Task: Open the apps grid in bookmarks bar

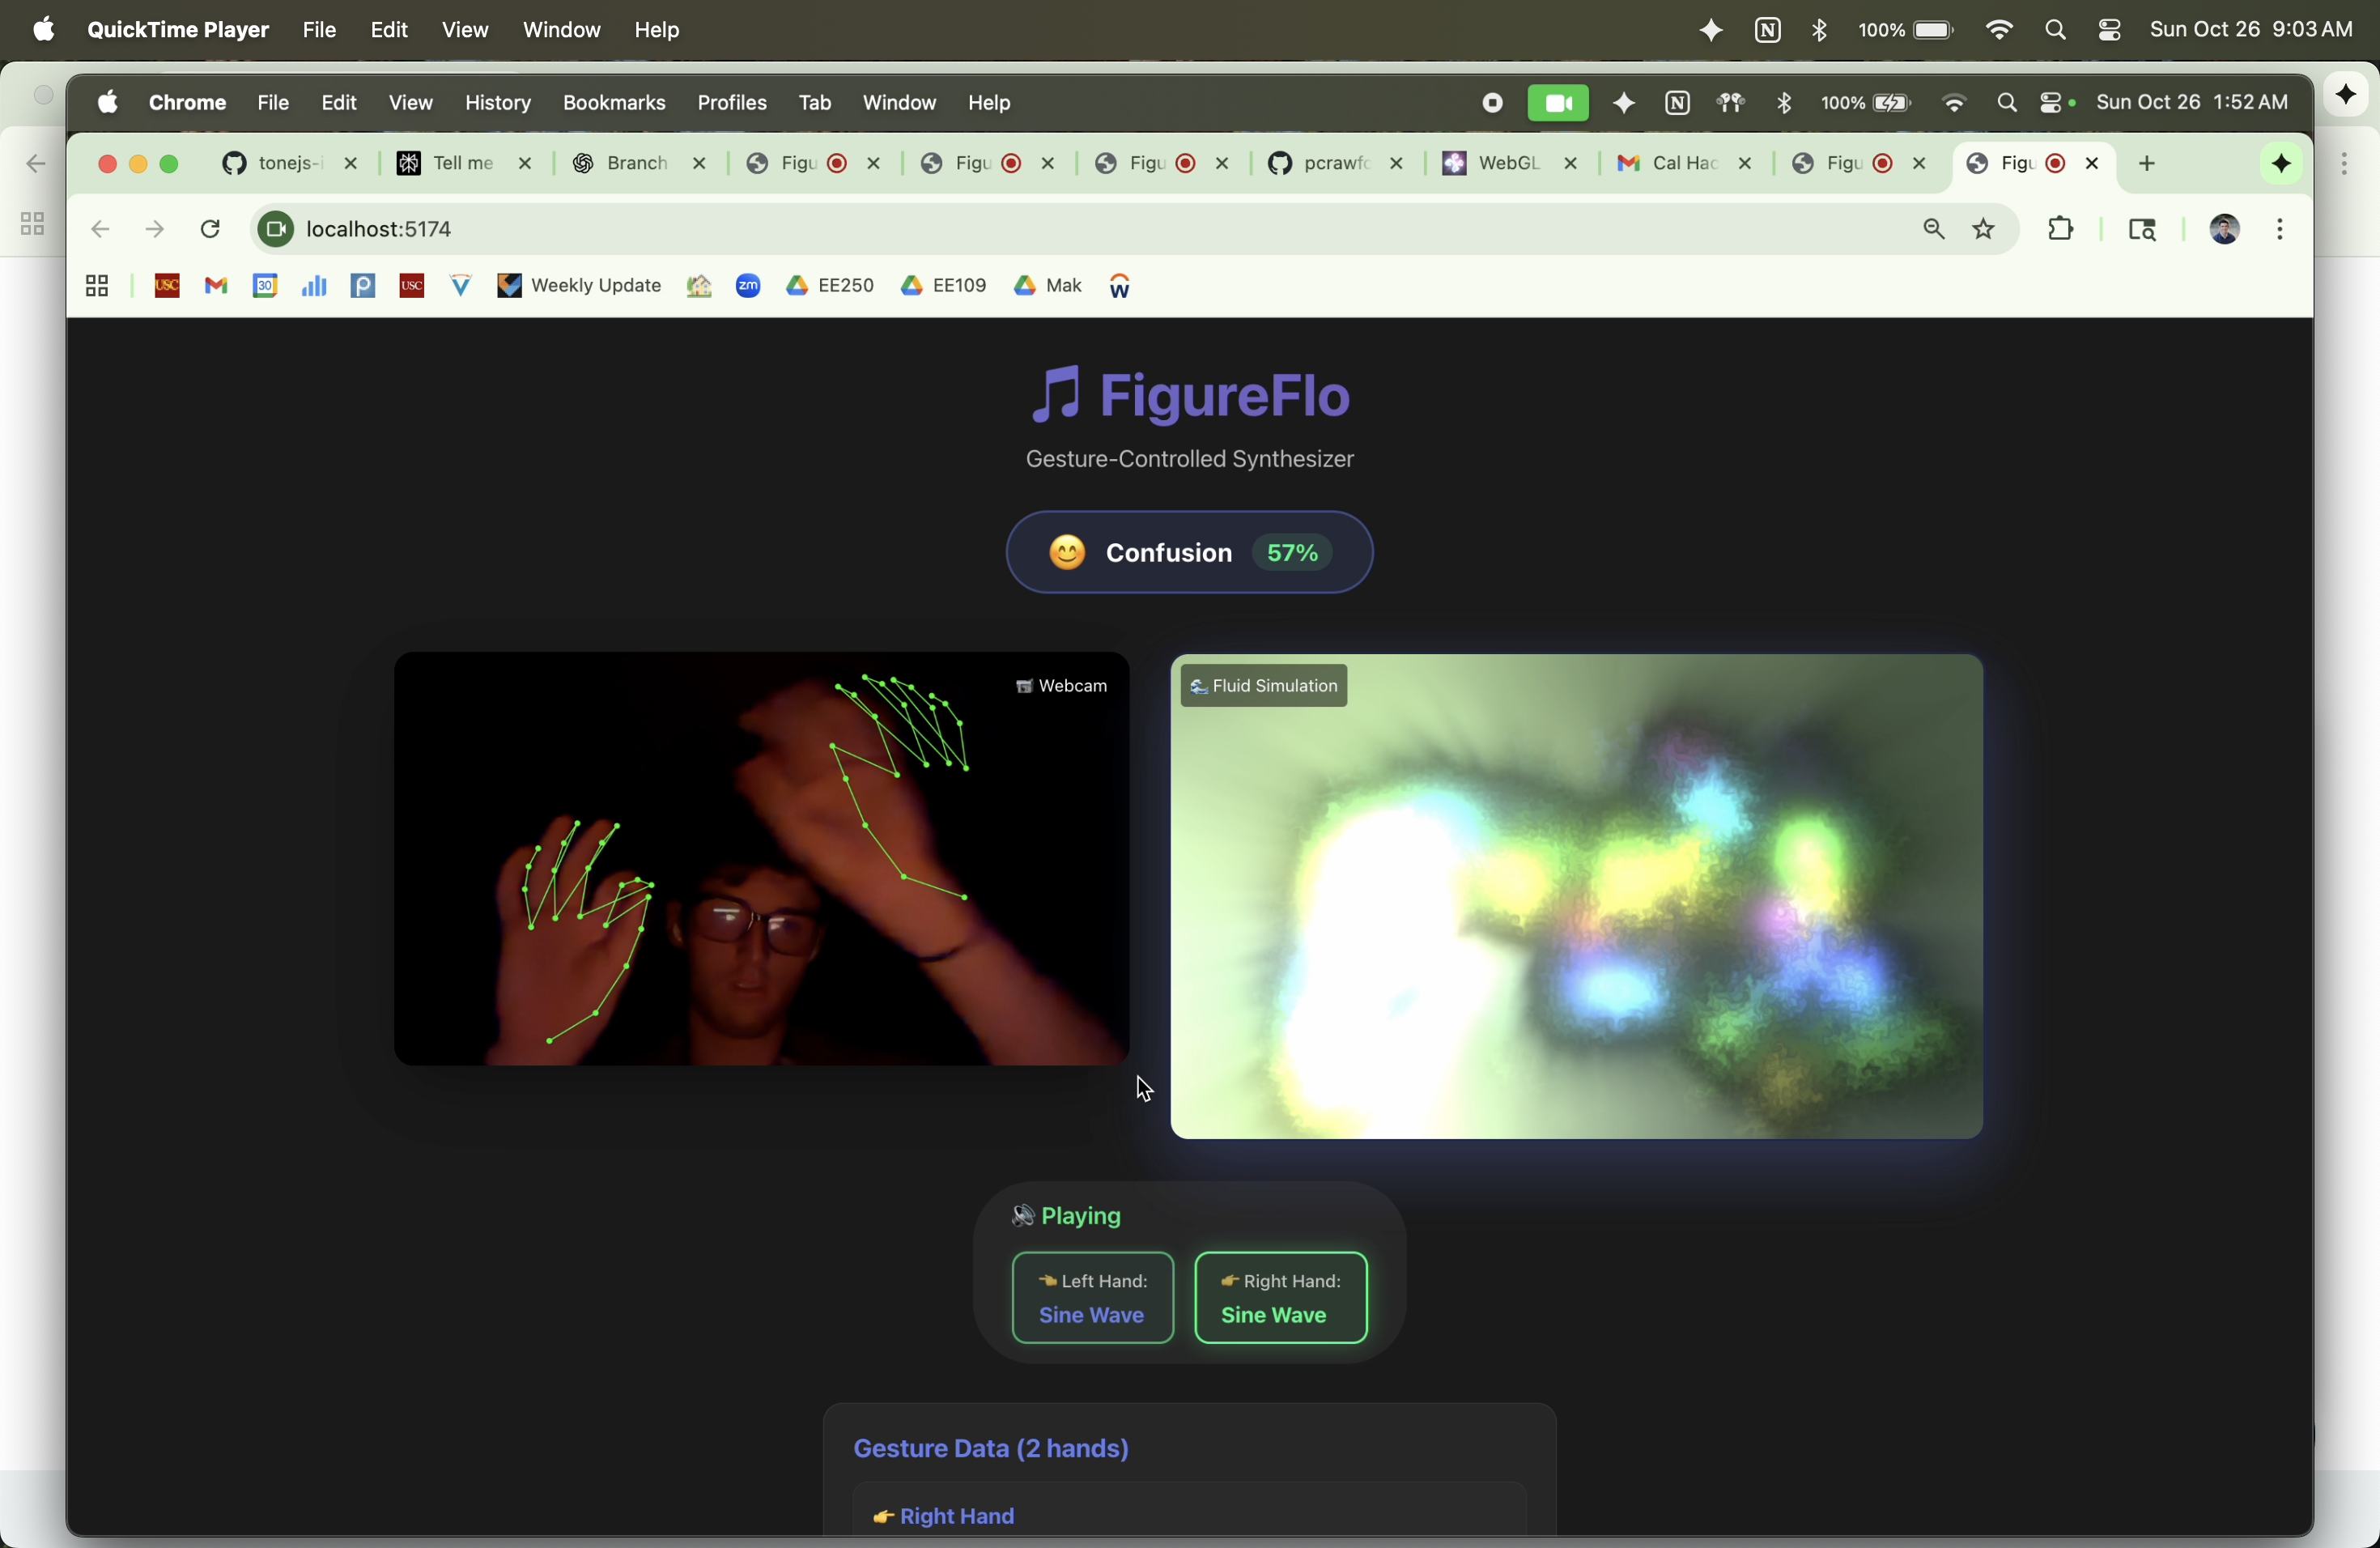Action: pyautogui.click(x=97, y=287)
